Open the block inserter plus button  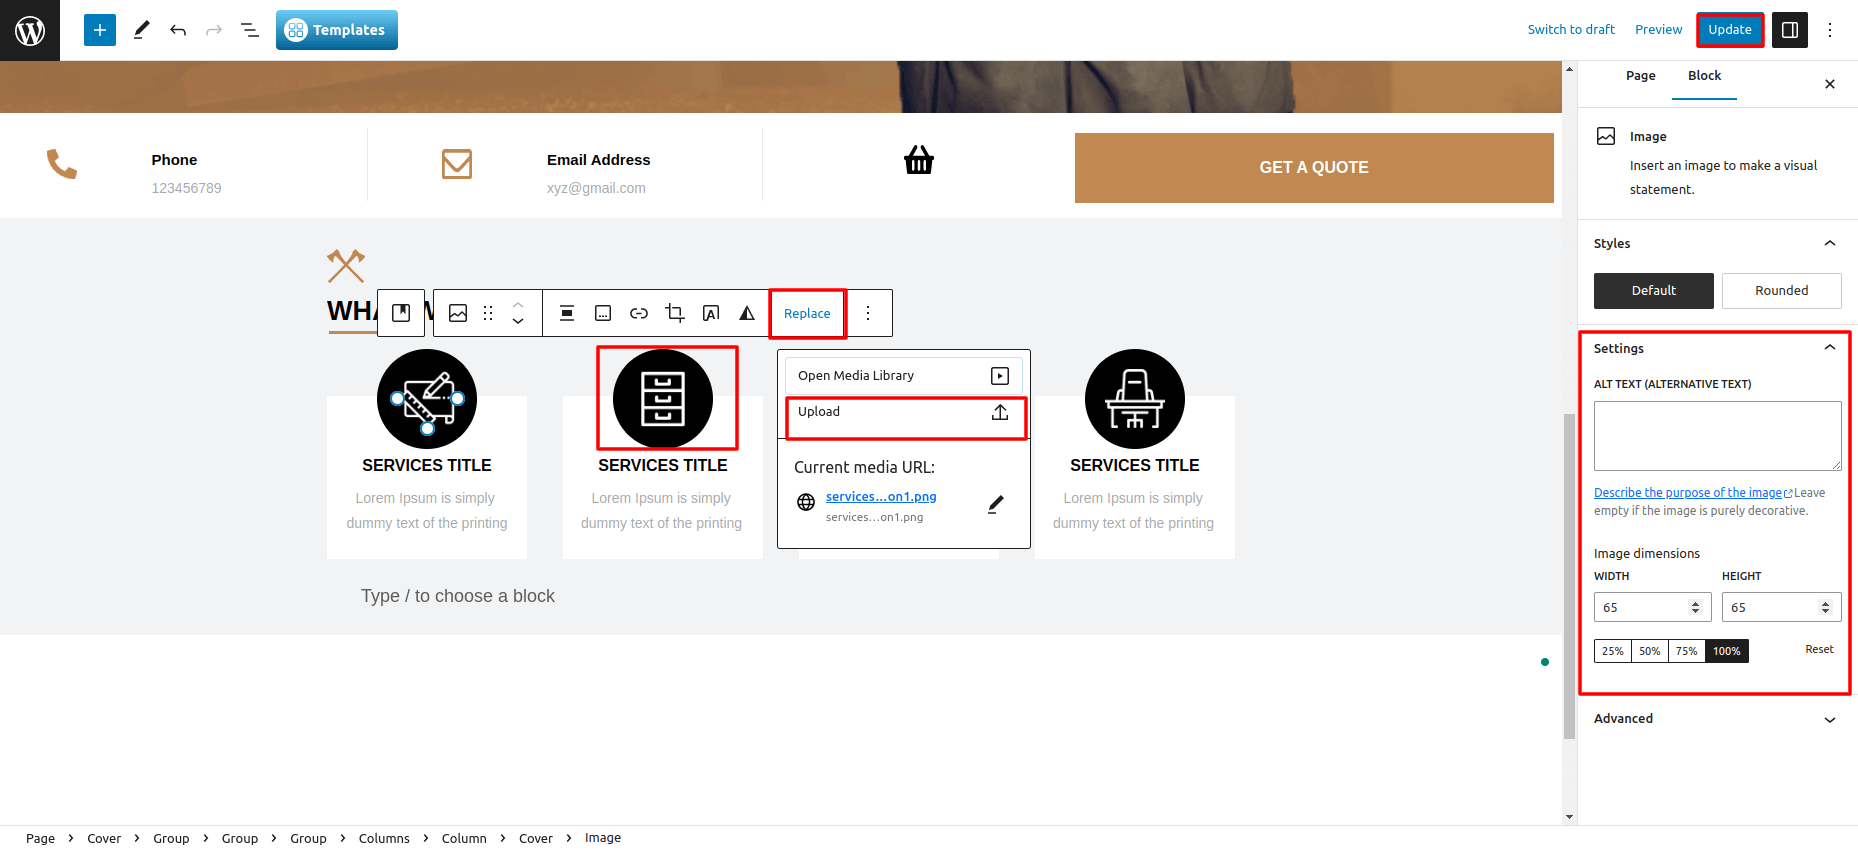pos(100,30)
